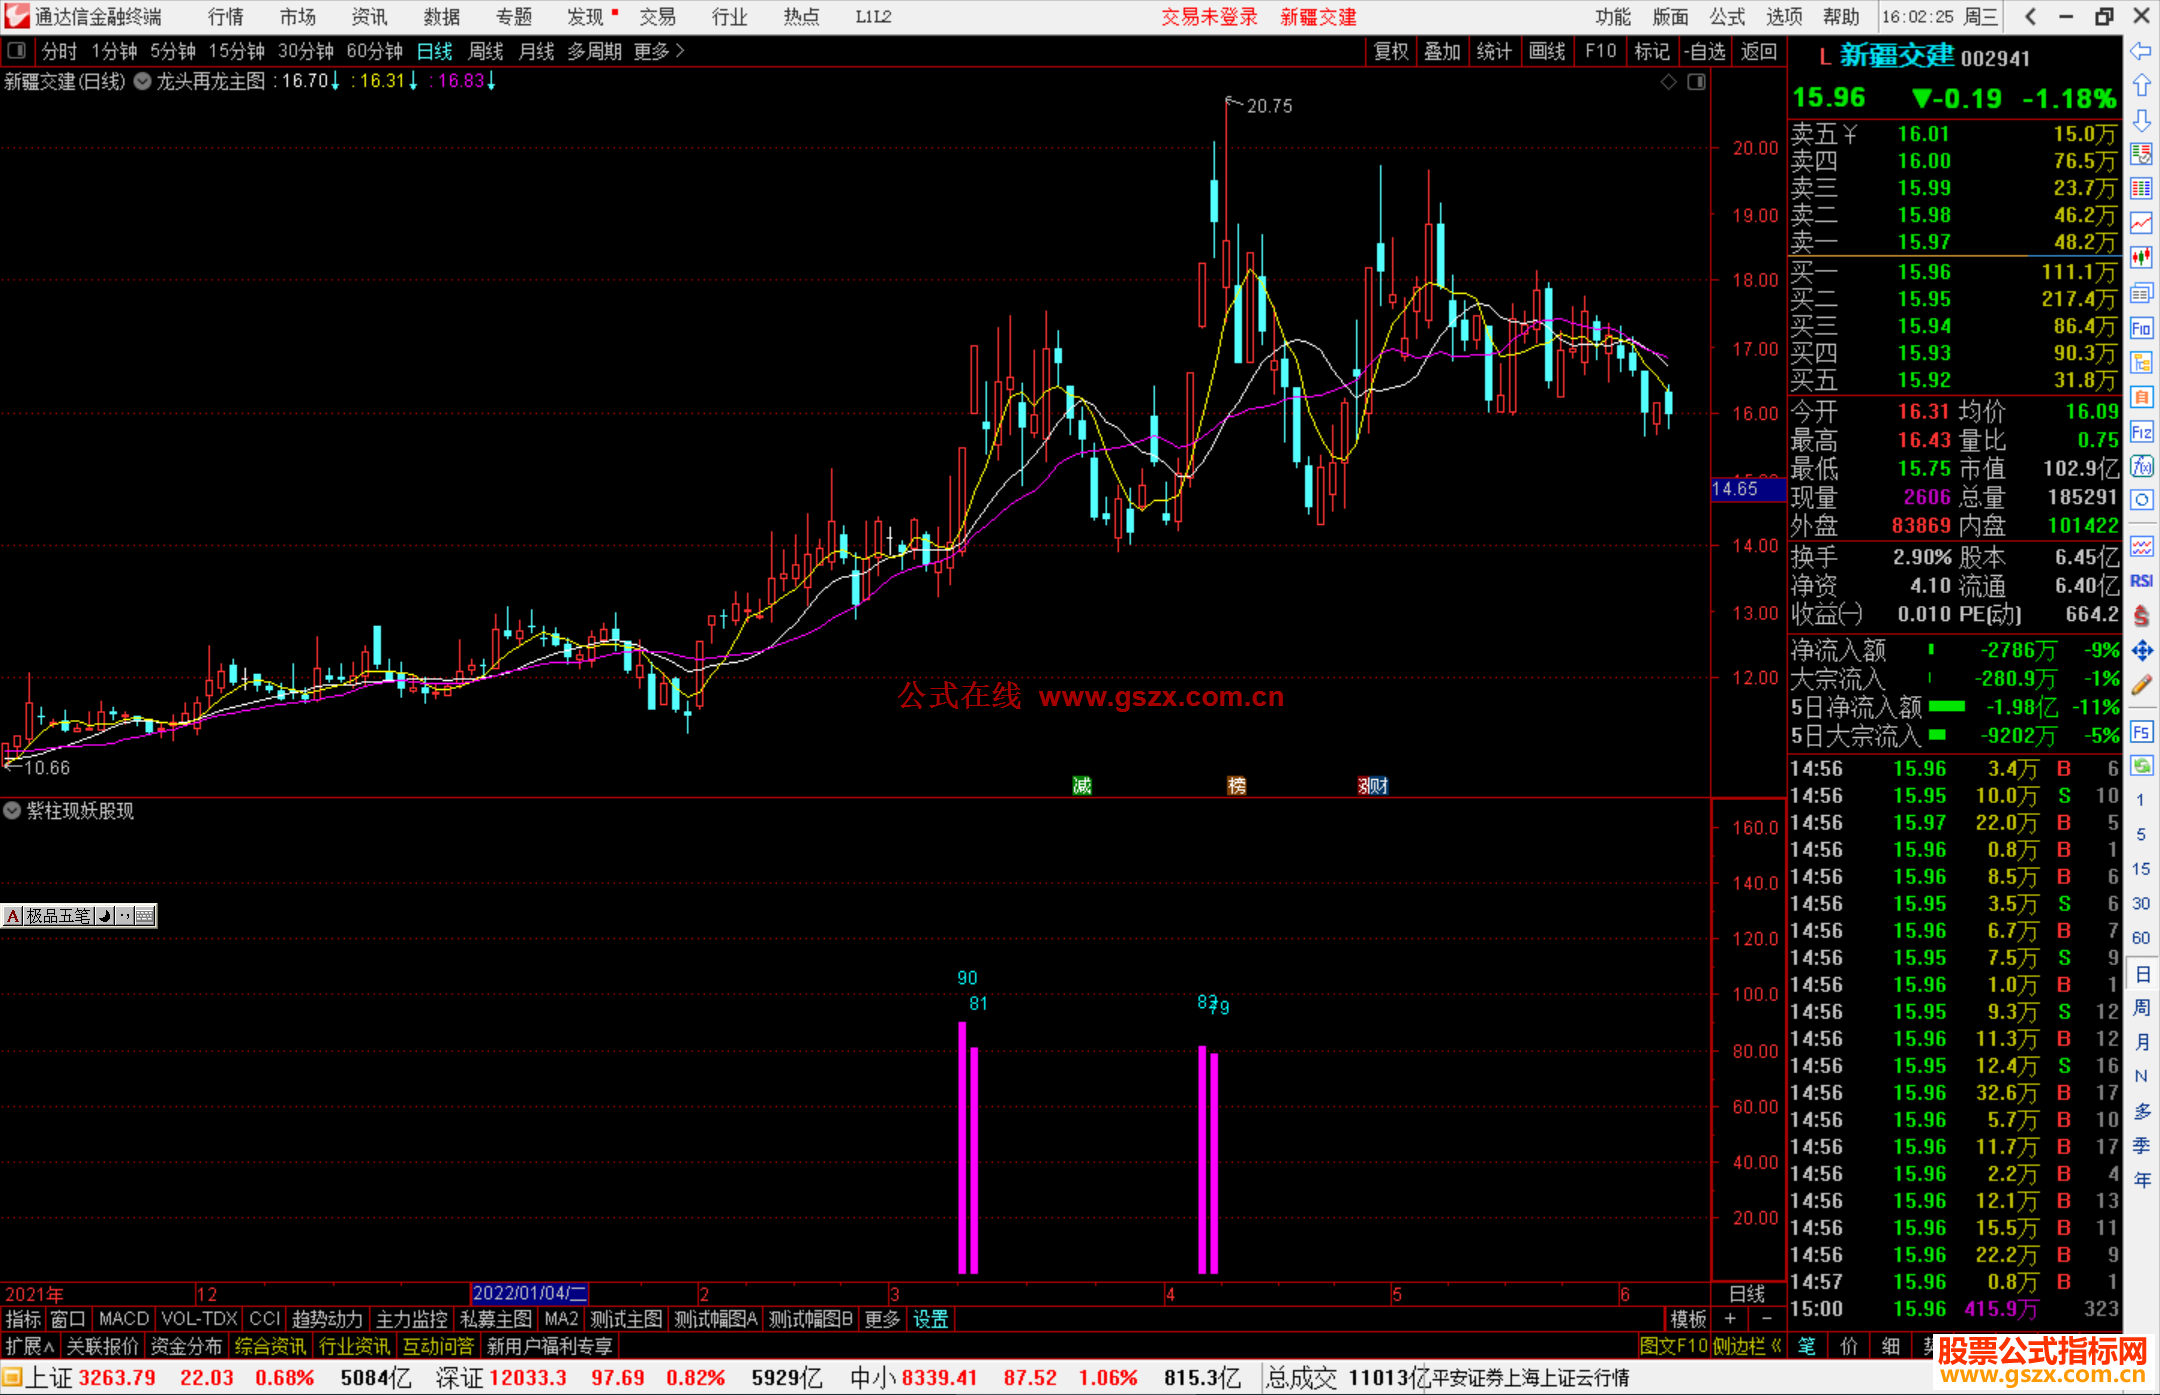Image resolution: width=2160 pixels, height=1395 pixels.
Task: Switch to weekly 周 period in right sidebar
Action: [2141, 1008]
